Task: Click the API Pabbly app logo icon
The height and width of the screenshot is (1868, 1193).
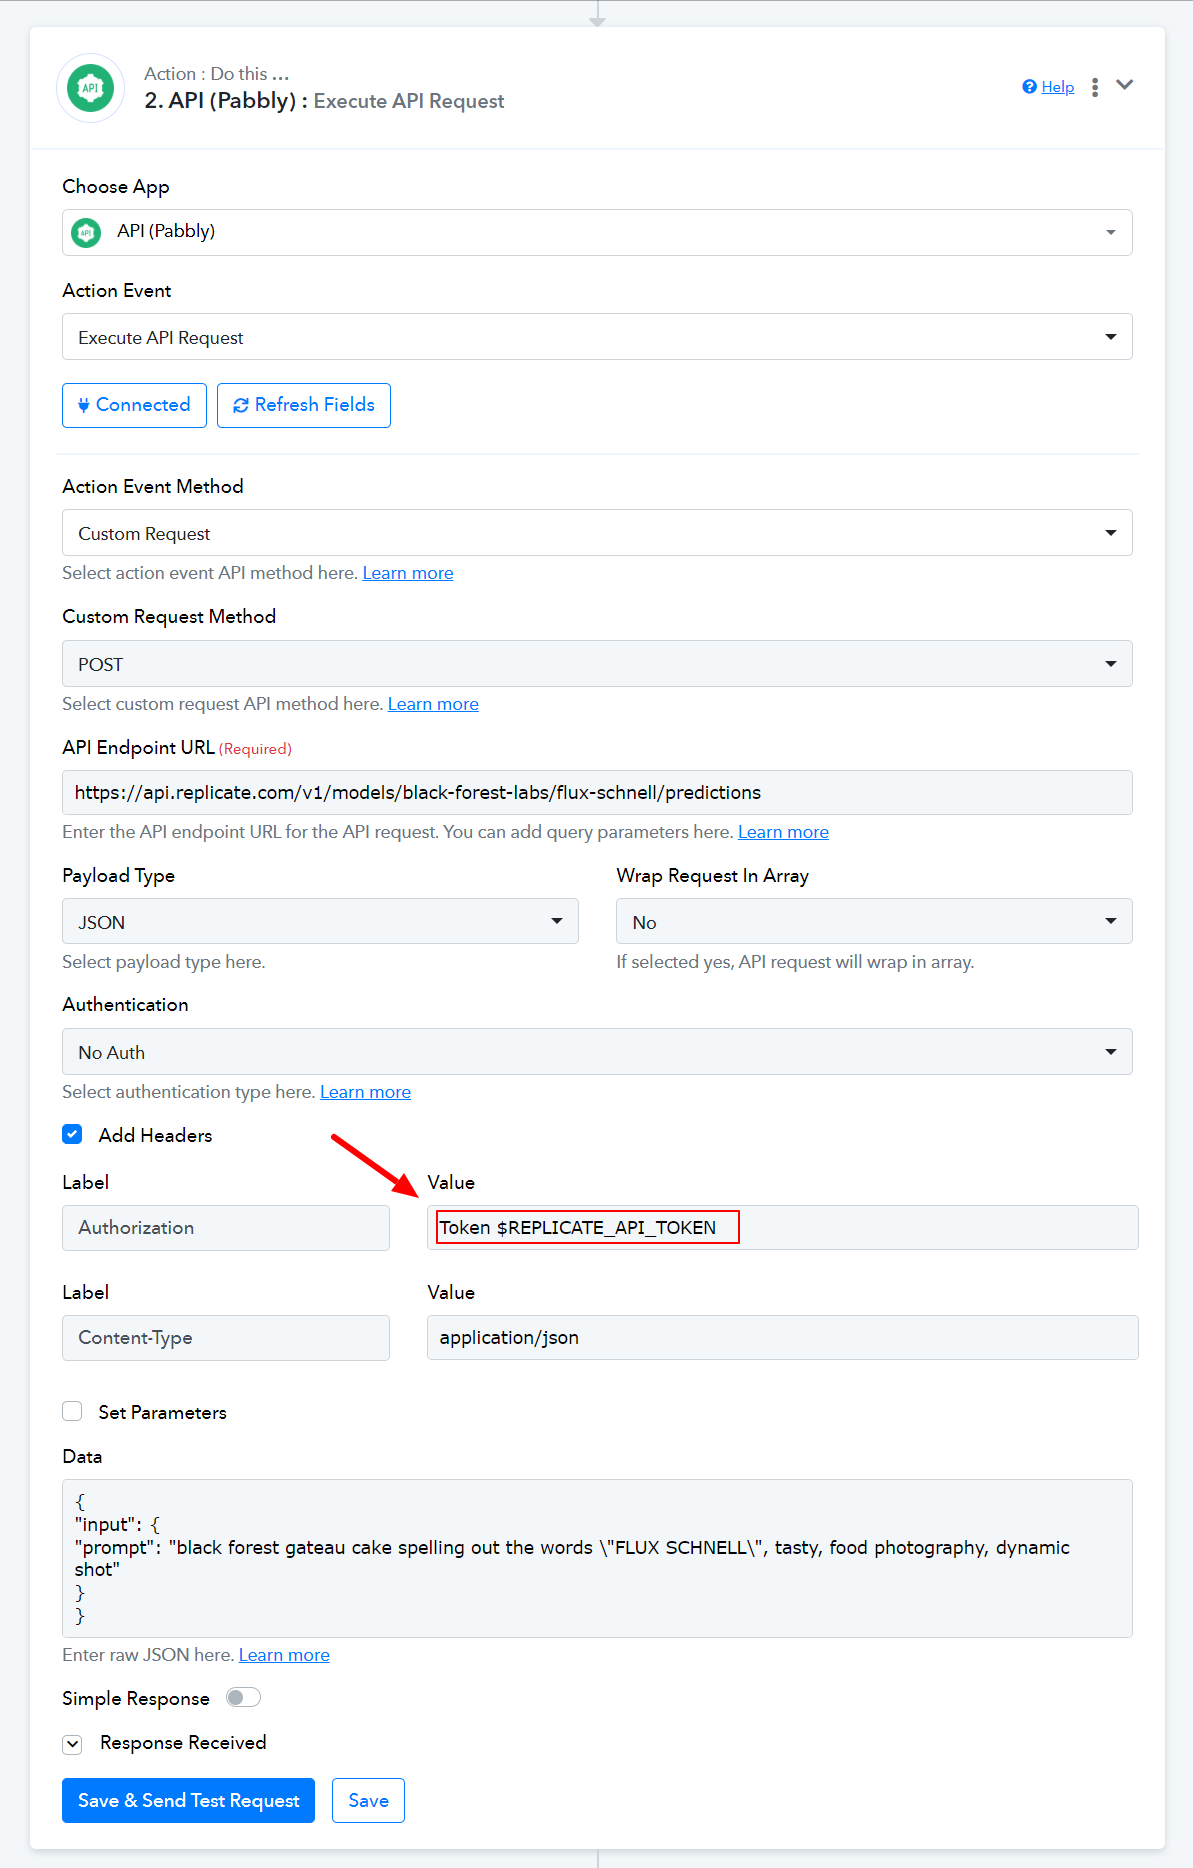Action: point(91,88)
